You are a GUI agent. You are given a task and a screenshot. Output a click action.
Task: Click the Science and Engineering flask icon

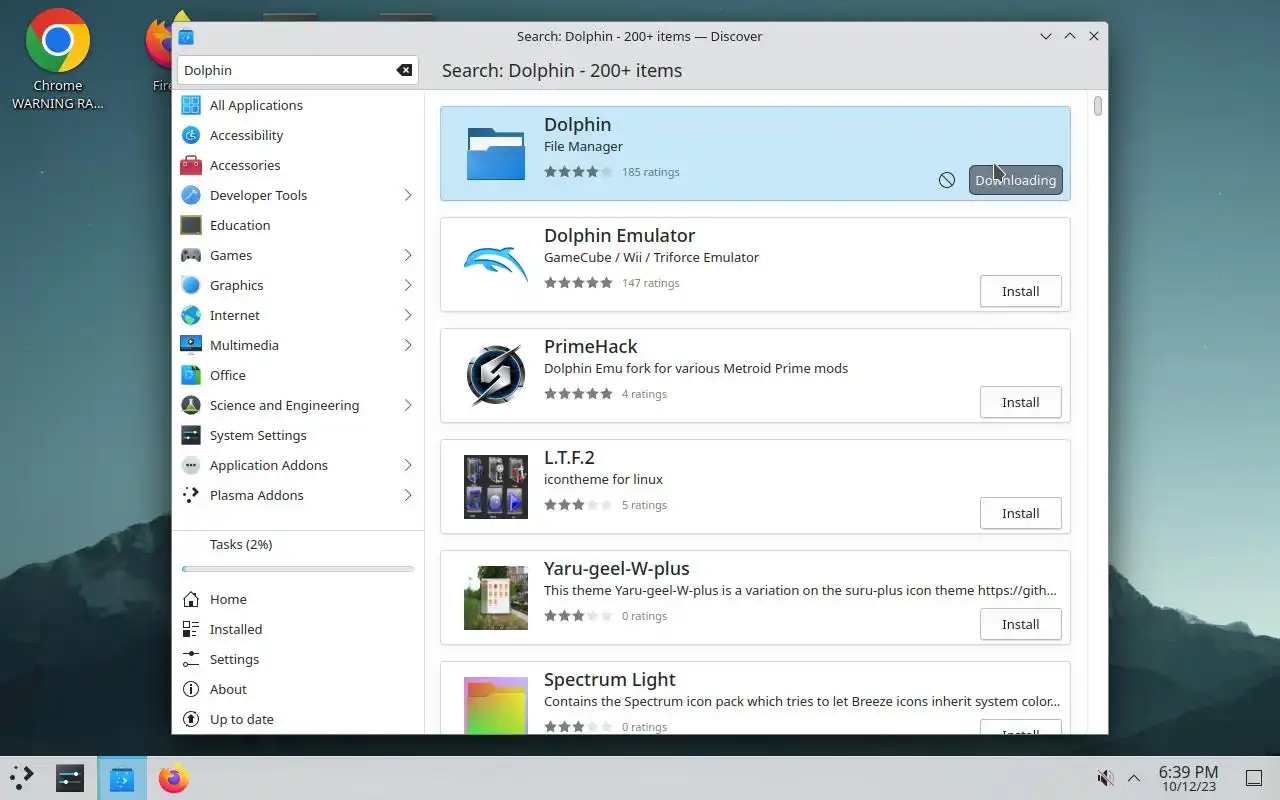191,405
